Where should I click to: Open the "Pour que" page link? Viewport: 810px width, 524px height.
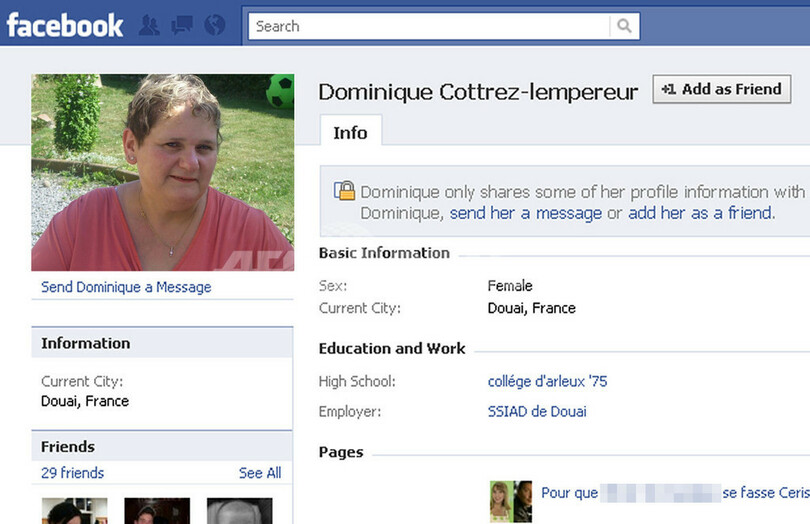tap(569, 493)
